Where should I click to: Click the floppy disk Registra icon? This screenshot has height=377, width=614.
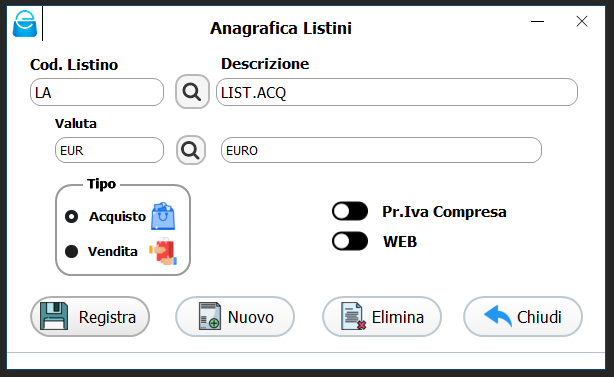point(54,316)
